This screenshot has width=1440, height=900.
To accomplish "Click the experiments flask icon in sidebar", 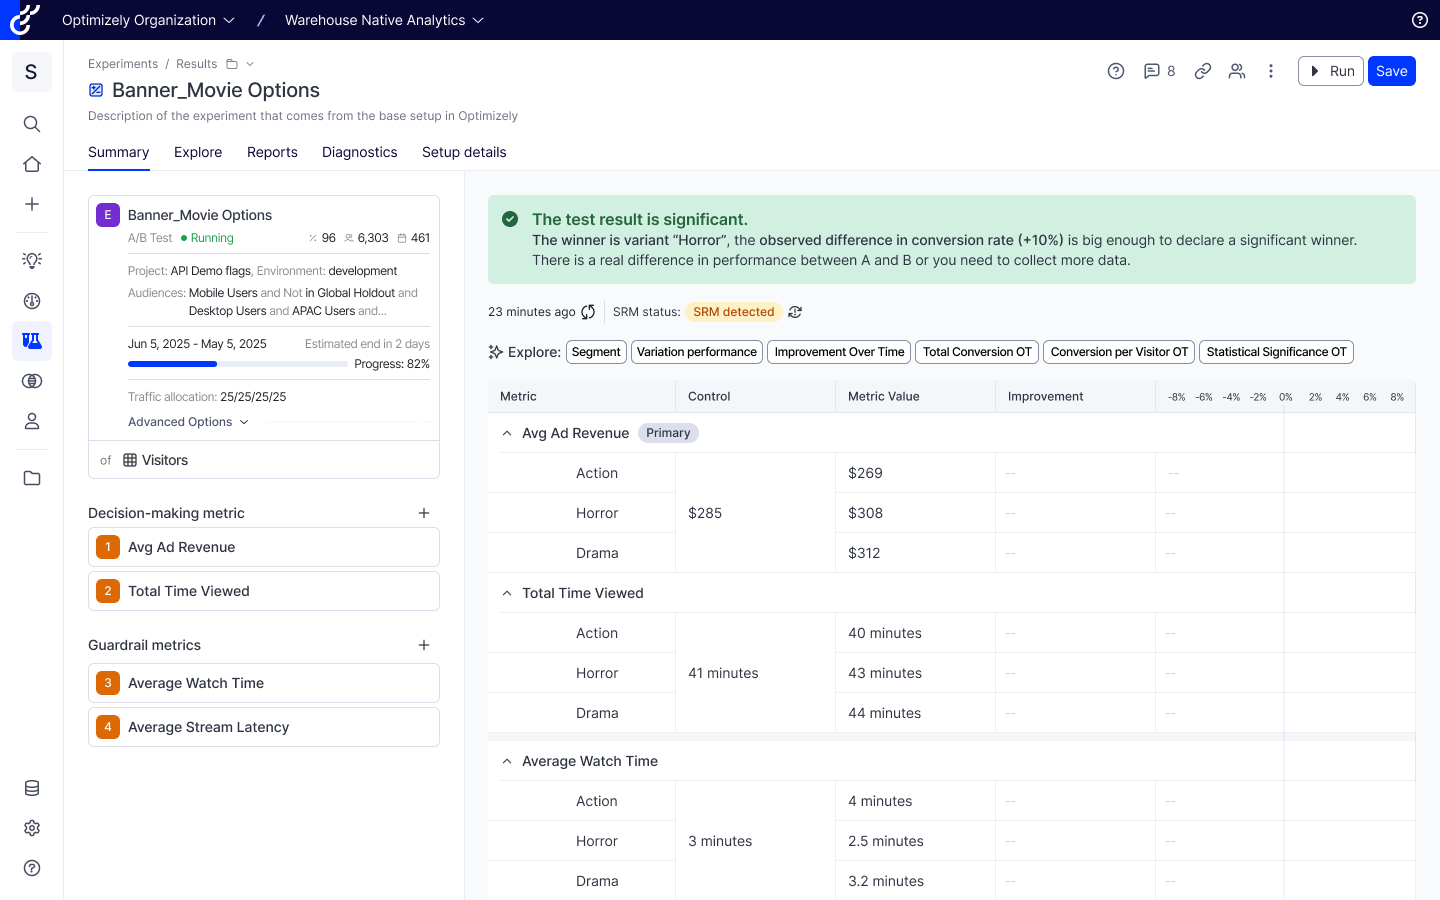I will point(32,341).
